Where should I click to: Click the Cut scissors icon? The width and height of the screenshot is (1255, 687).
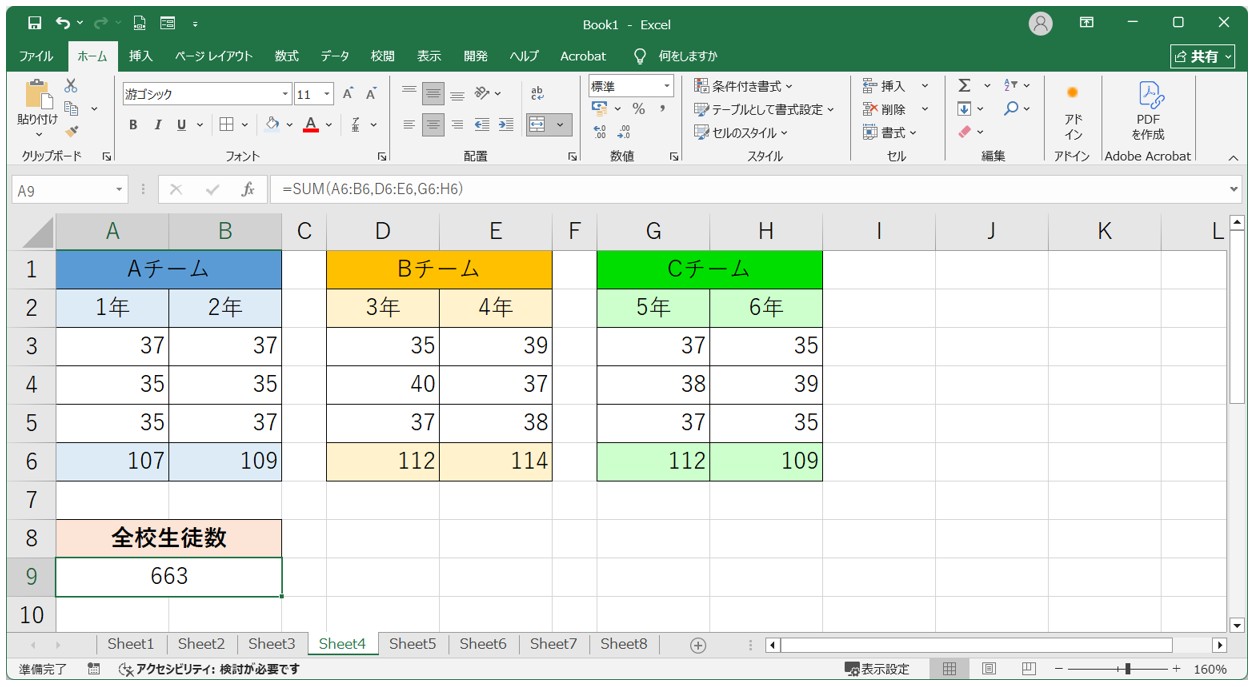[x=71, y=86]
